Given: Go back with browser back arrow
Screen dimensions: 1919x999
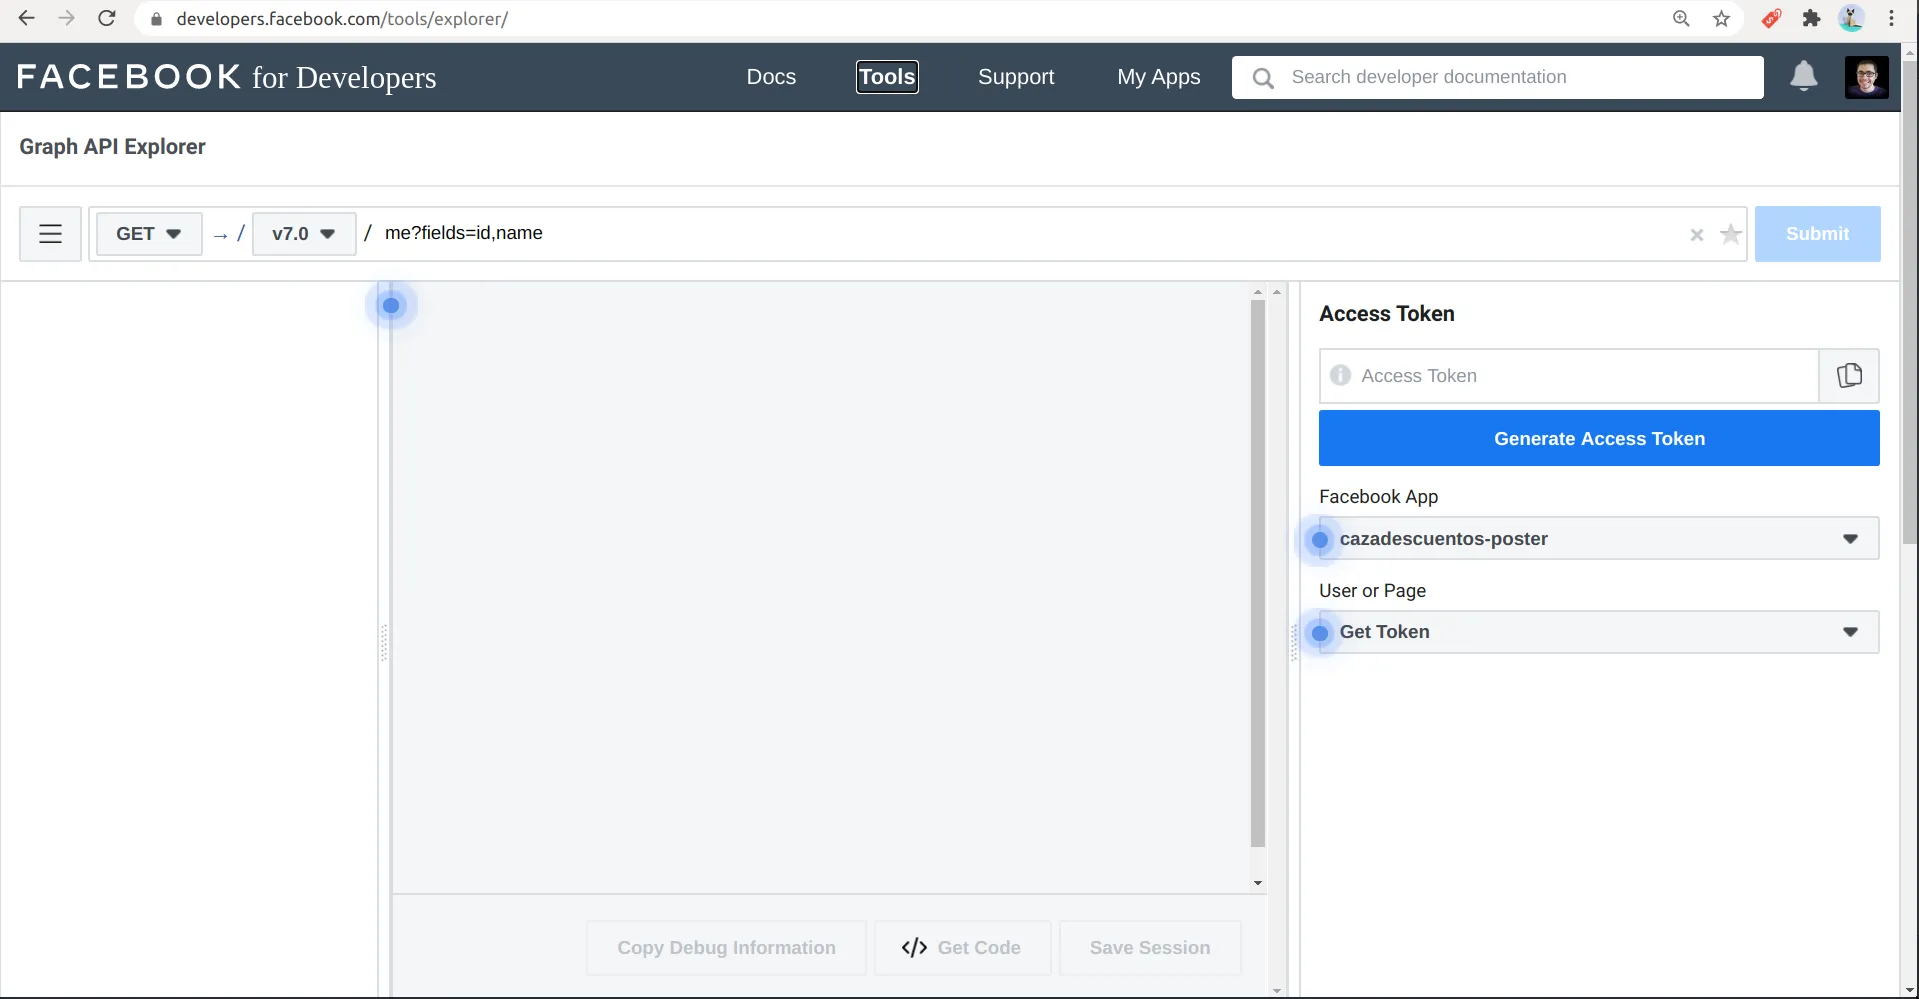Looking at the screenshot, I should coord(26,18).
